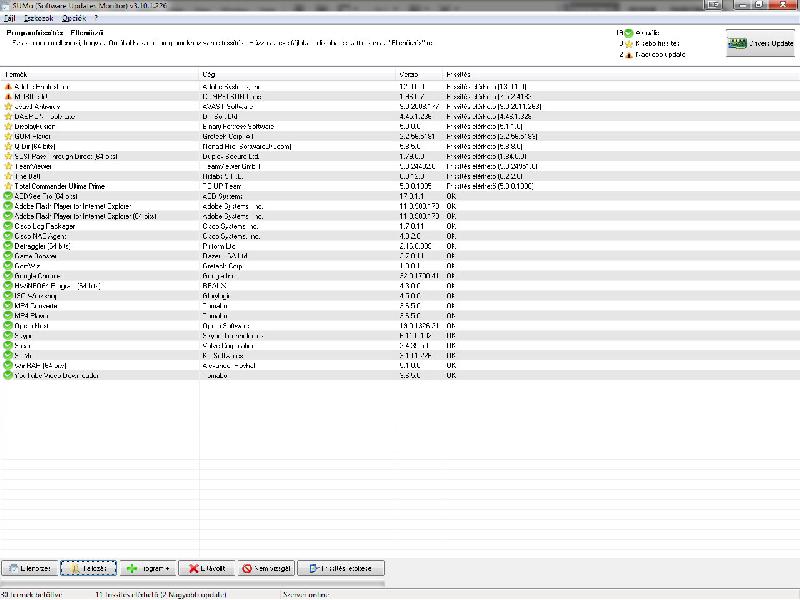Open the question mark help menu
Viewport: 800px width, 600px height.
point(96,18)
